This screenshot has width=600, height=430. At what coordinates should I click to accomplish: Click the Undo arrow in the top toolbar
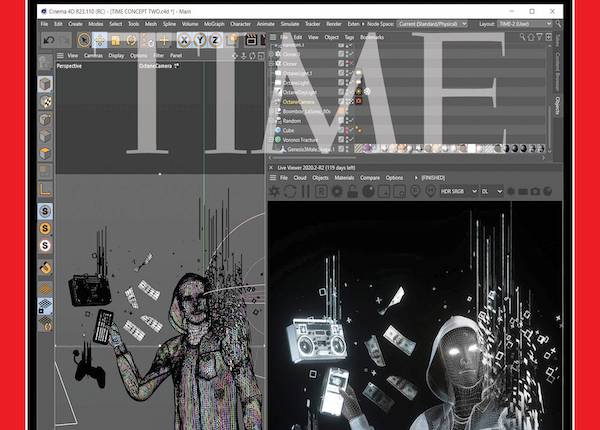tap(50, 40)
